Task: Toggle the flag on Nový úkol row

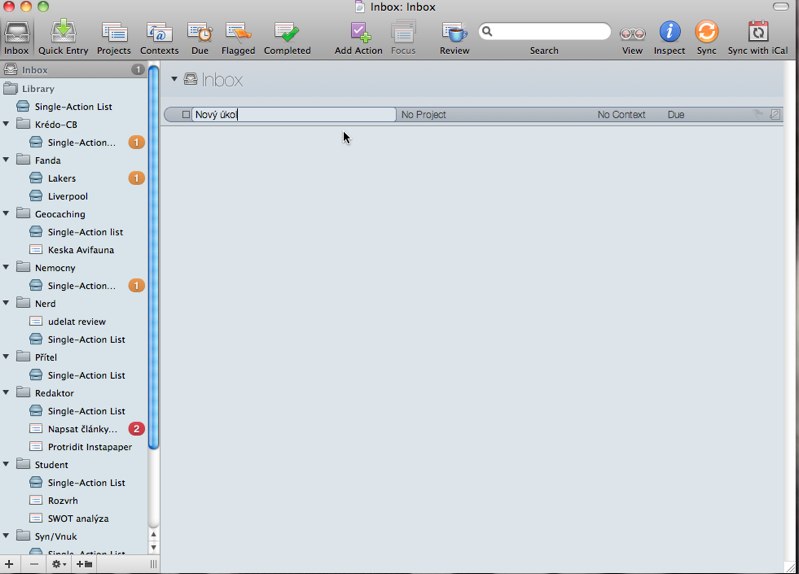Action: pyautogui.click(x=759, y=114)
